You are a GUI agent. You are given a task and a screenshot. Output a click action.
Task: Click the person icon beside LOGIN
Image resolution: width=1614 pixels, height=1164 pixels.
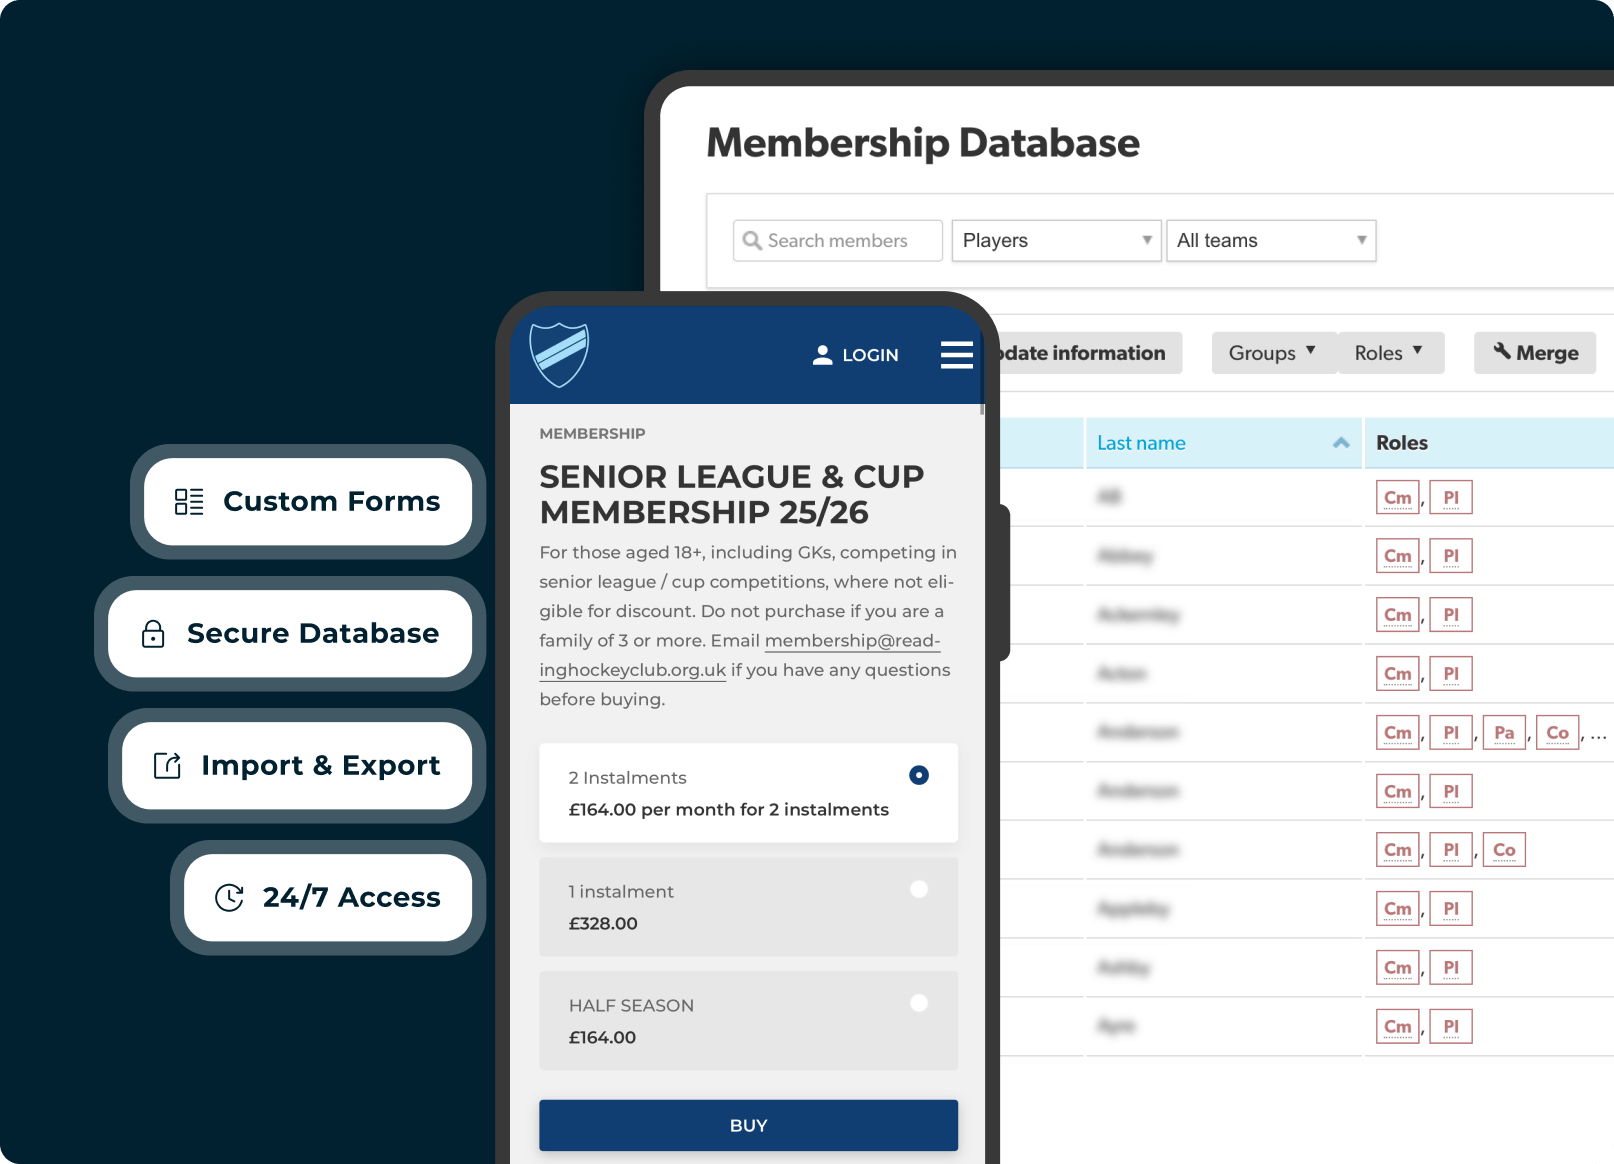coord(822,355)
